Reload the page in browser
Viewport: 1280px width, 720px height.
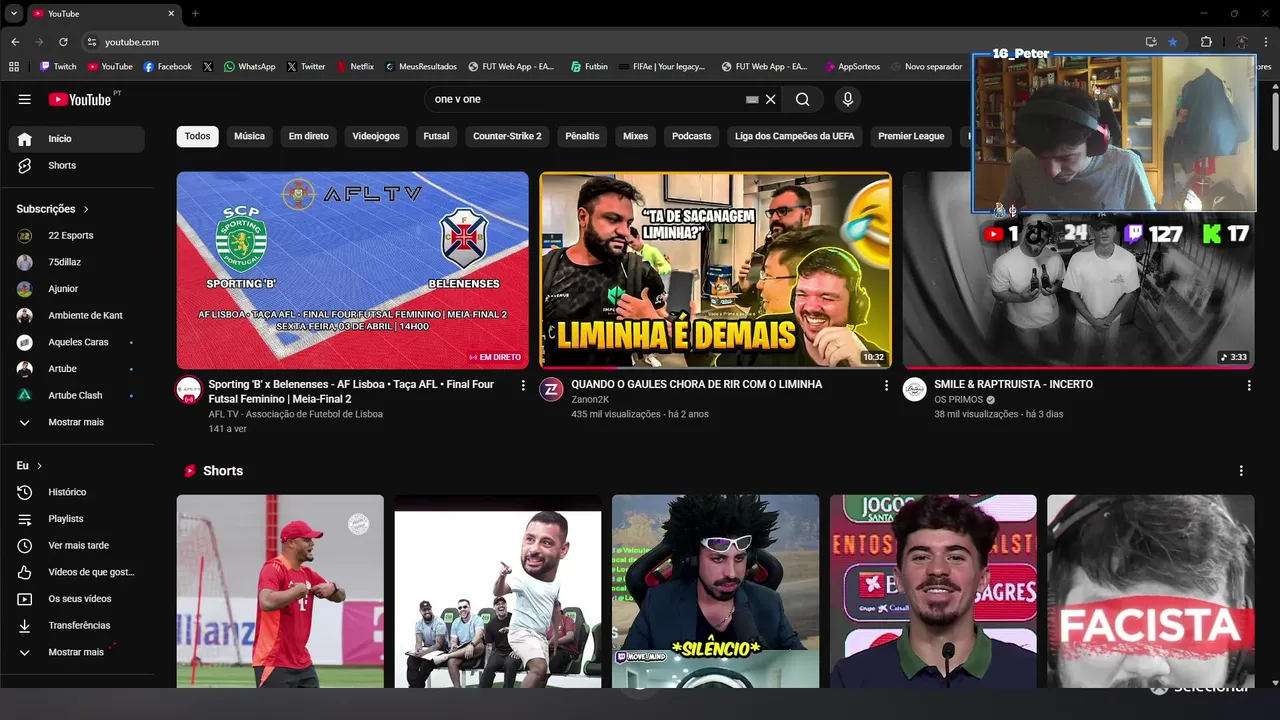point(63,42)
